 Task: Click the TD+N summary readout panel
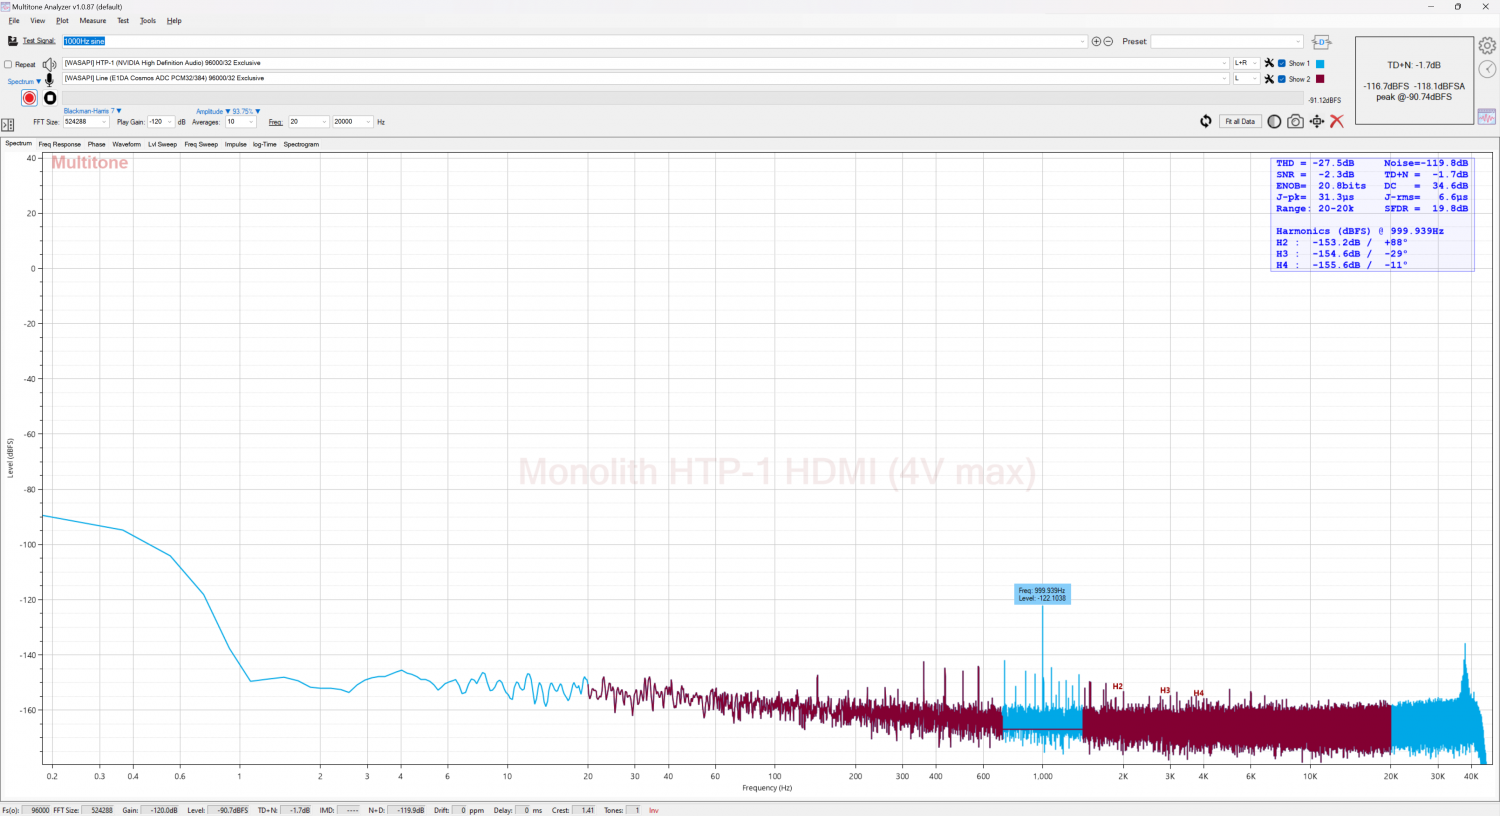click(x=1414, y=81)
